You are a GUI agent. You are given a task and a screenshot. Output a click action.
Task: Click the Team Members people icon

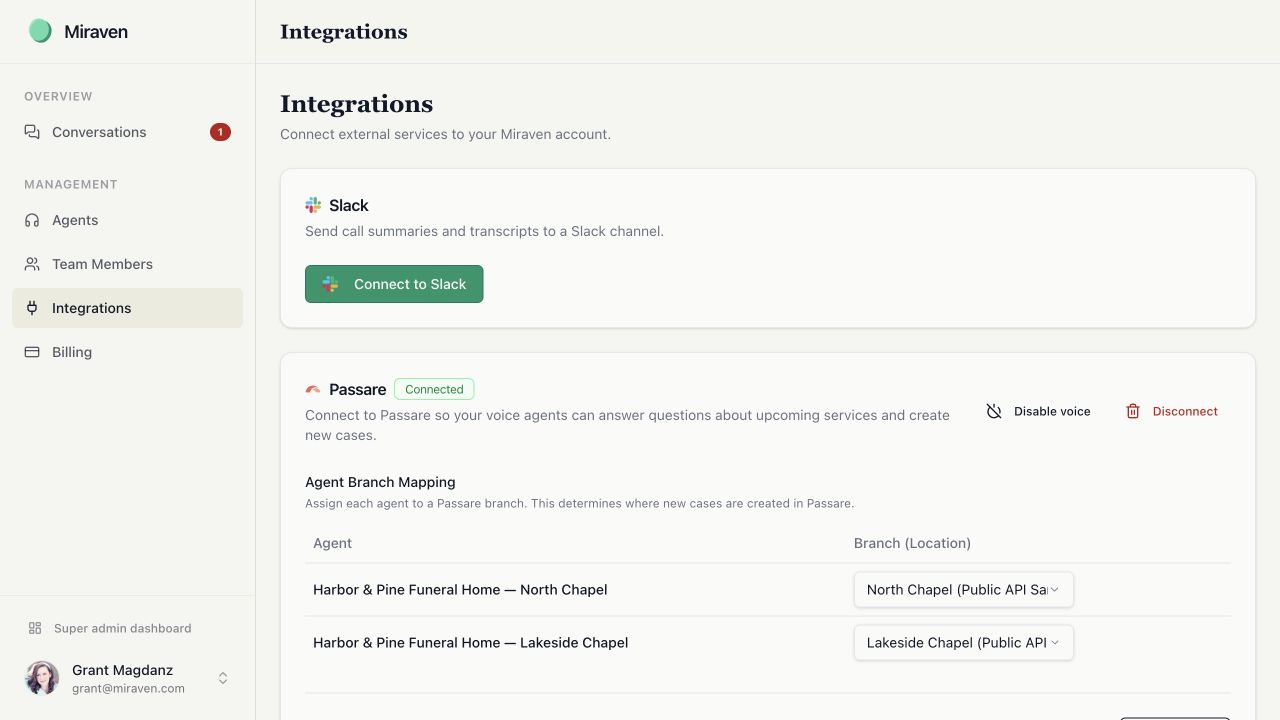click(x=32, y=264)
